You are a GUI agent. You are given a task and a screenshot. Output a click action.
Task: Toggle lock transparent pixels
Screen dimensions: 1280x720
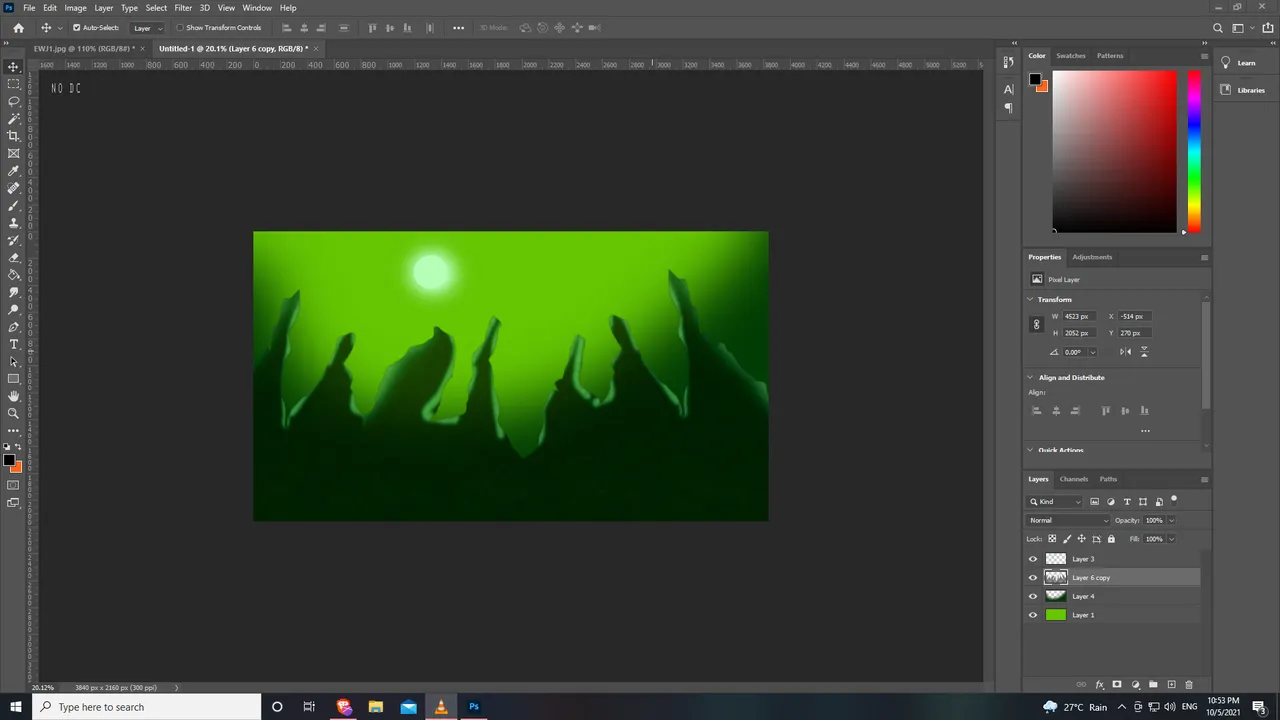point(1051,539)
